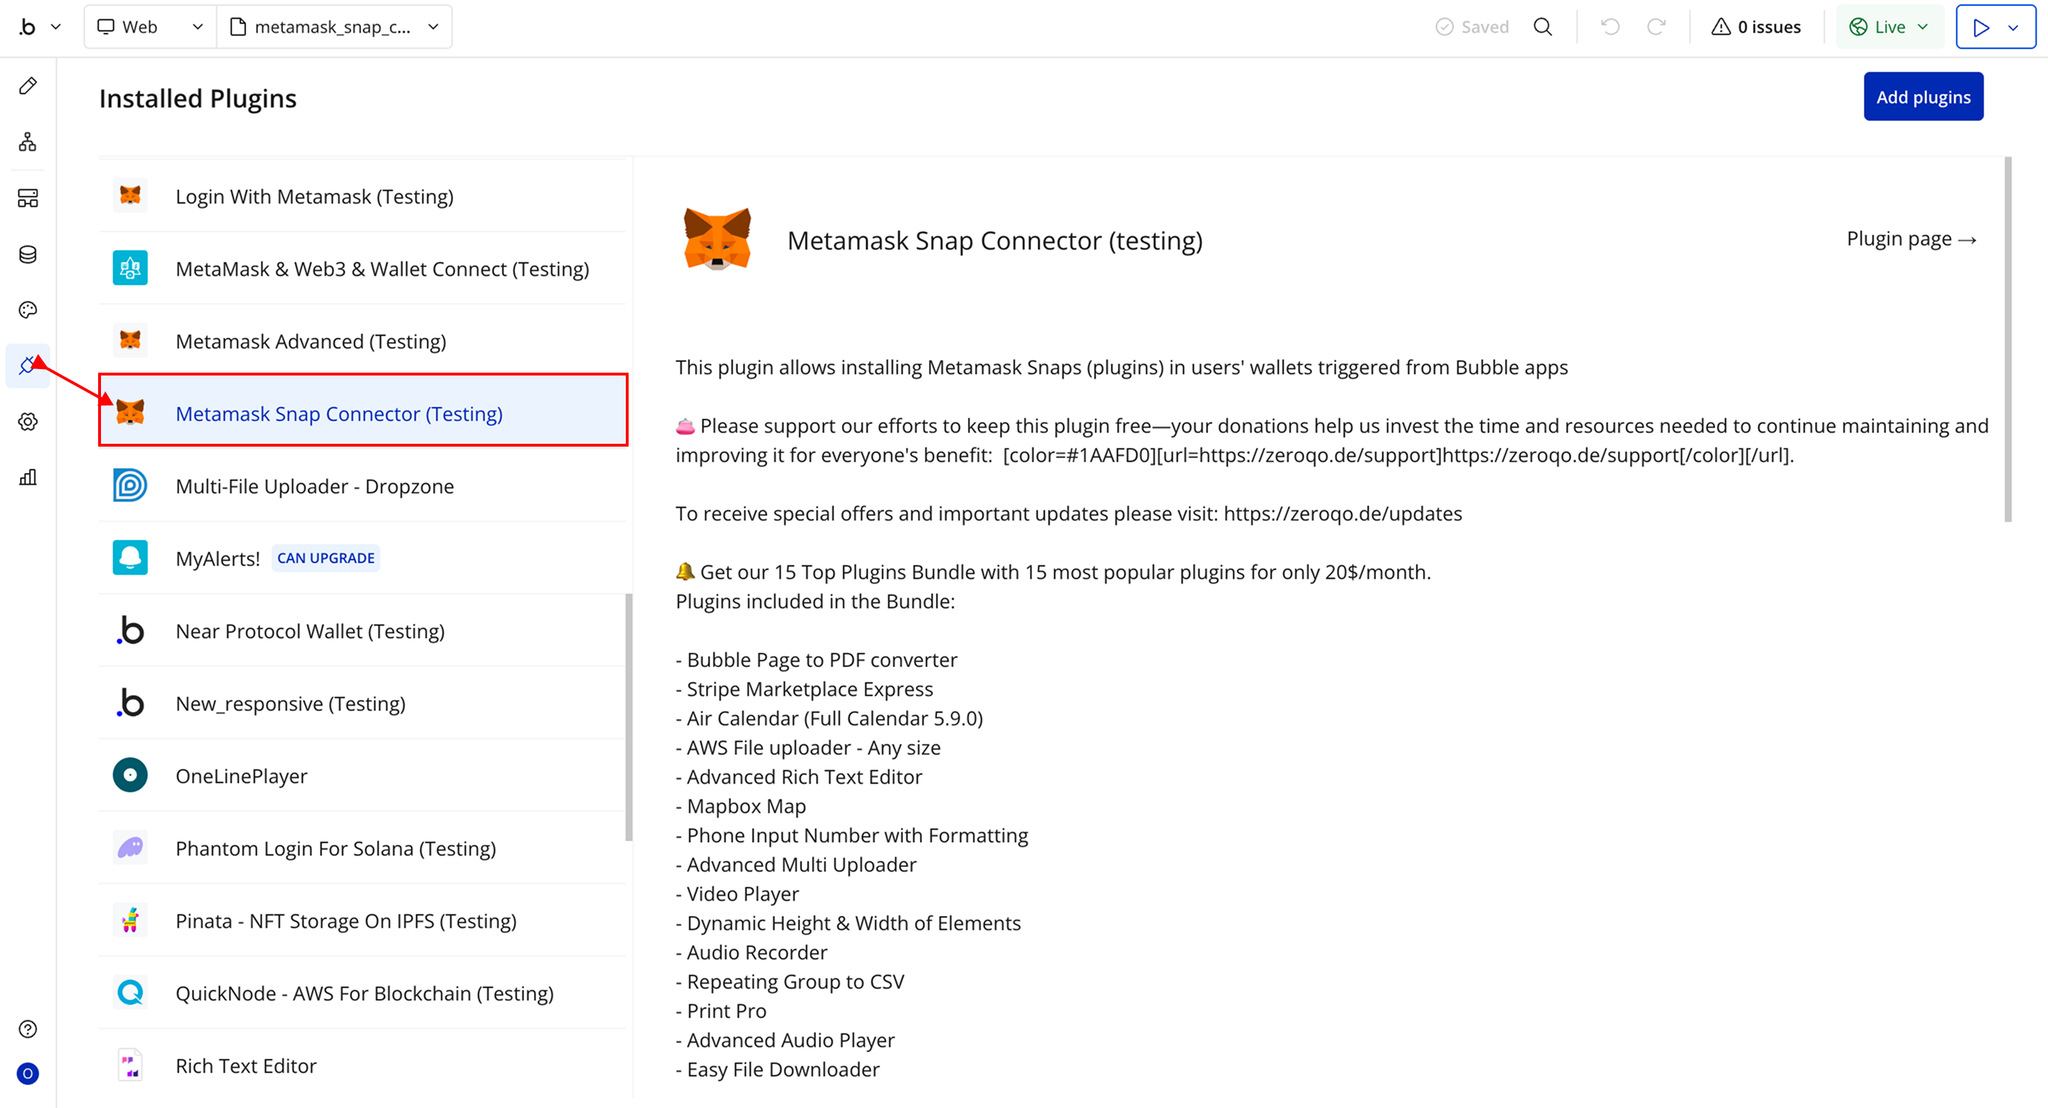This screenshot has height=1108, width=2048.
Task: Open the Settings gear icon in sidebar
Action: pos(28,422)
